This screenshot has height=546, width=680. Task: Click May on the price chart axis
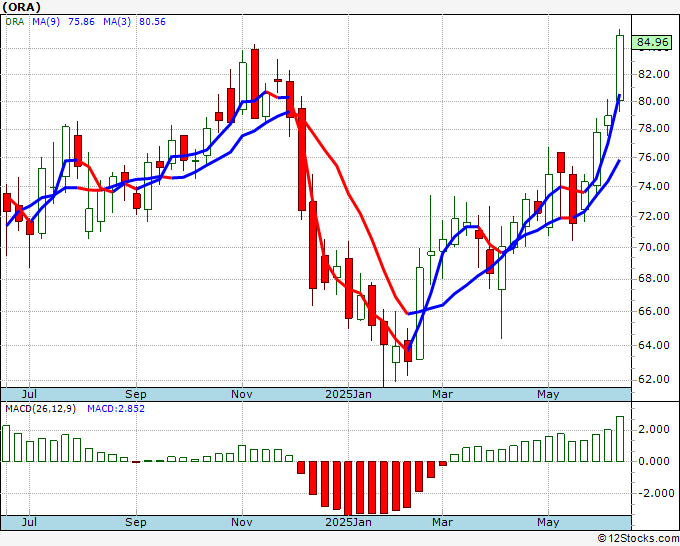click(548, 394)
